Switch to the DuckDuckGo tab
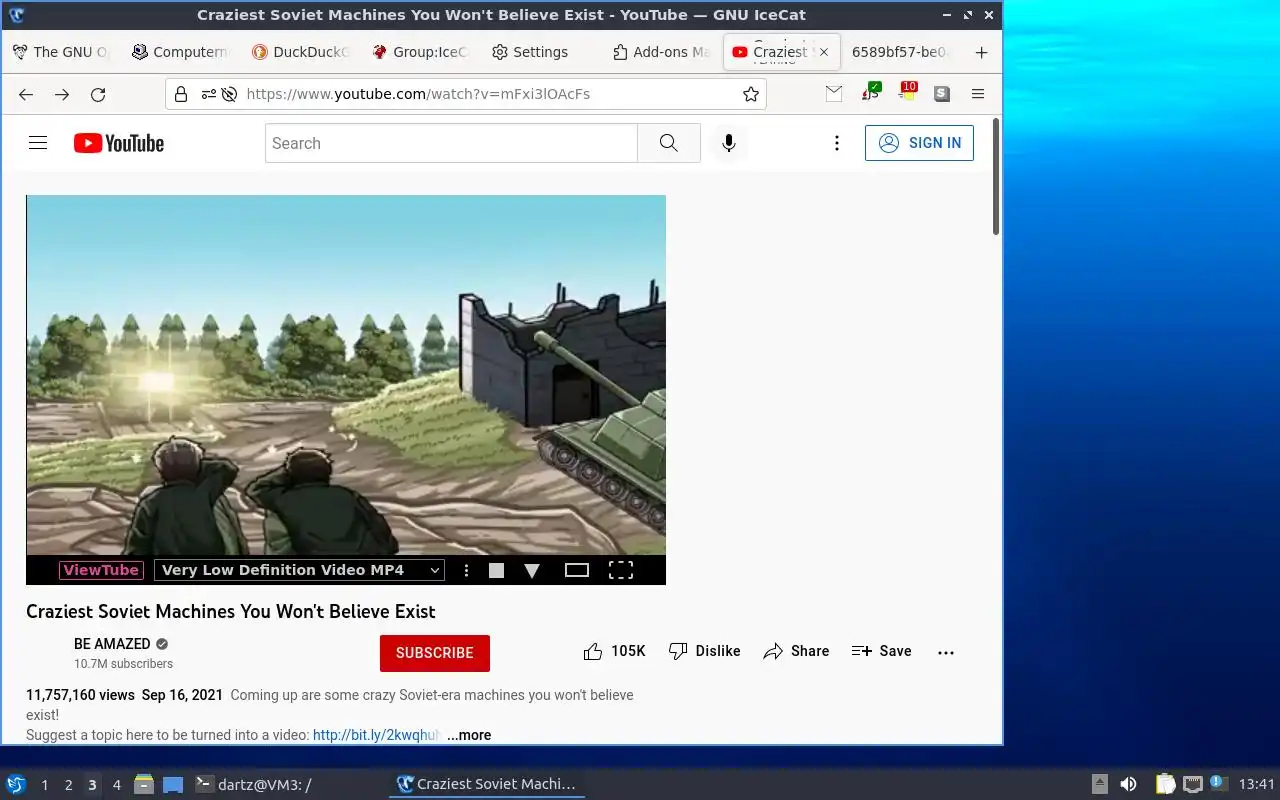 300,52
